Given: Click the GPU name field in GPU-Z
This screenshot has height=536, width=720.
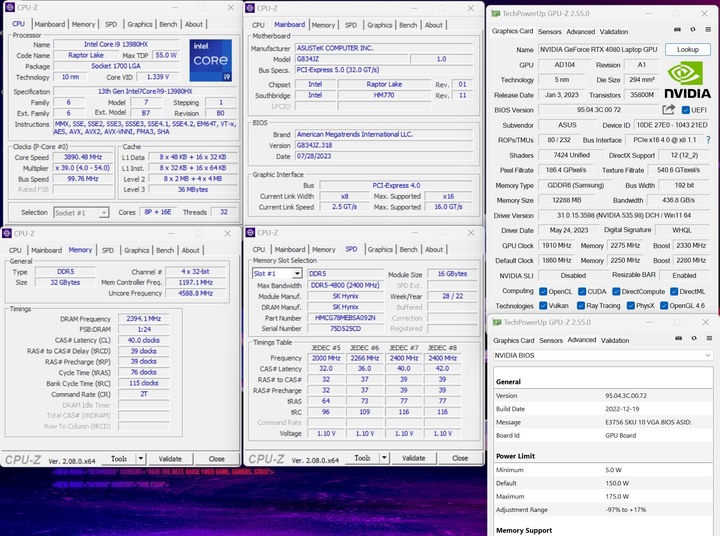Looking at the screenshot, I should [598, 49].
